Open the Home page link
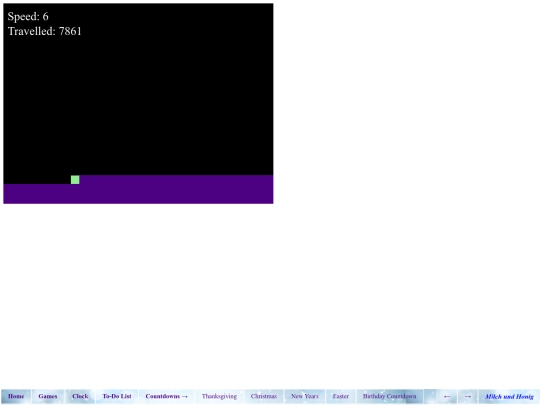Image resolution: width=540 pixels, height=405 pixels. 16,396
